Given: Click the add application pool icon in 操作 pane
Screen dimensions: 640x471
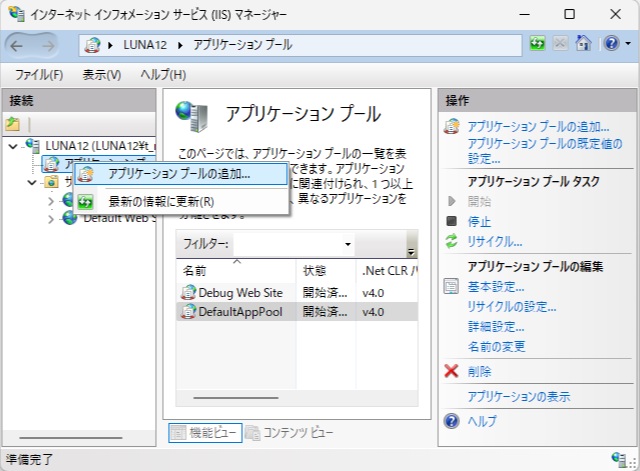Looking at the screenshot, I should [x=452, y=127].
